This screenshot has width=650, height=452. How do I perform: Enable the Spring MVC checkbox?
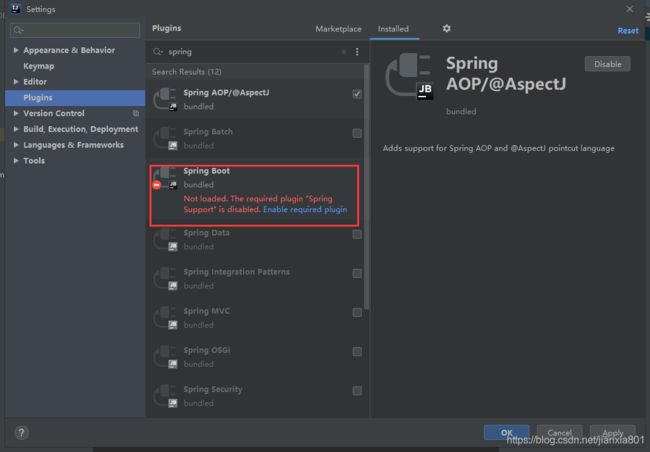pos(357,312)
